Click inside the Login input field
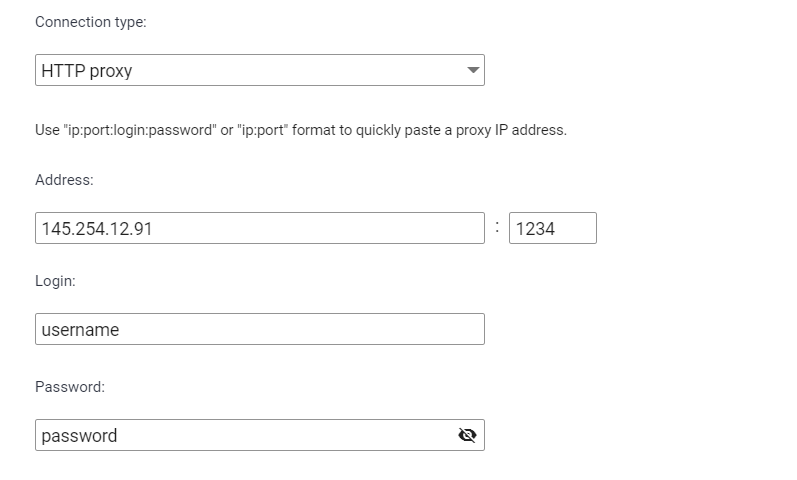The width and height of the screenshot is (797, 480). pyautogui.click(x=260, y=329)
